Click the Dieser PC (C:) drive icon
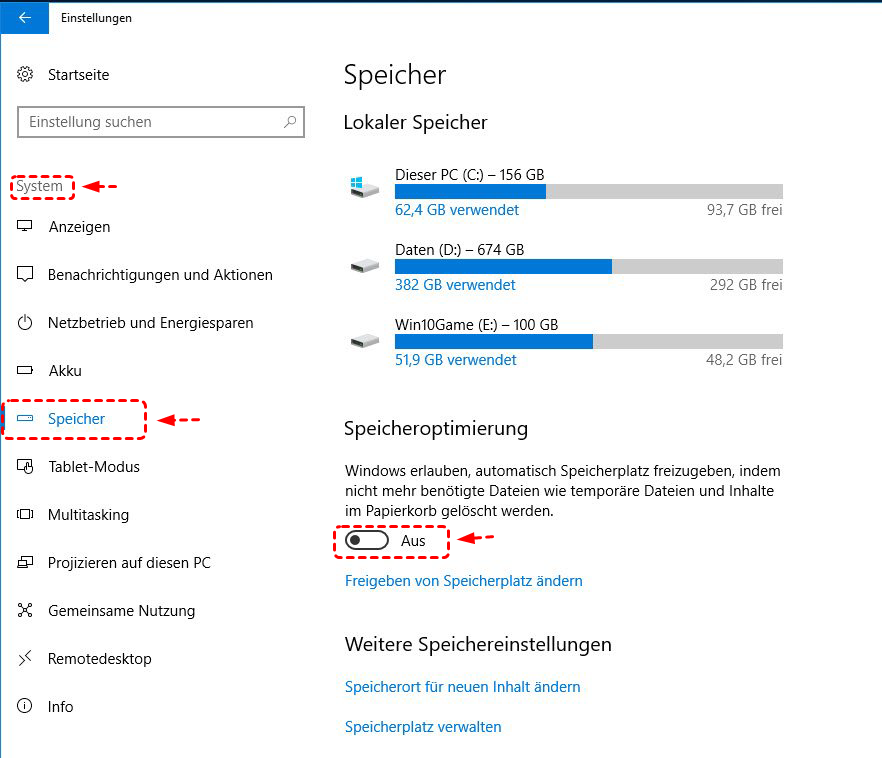The image size is (882, 758). tap(364, 187)
